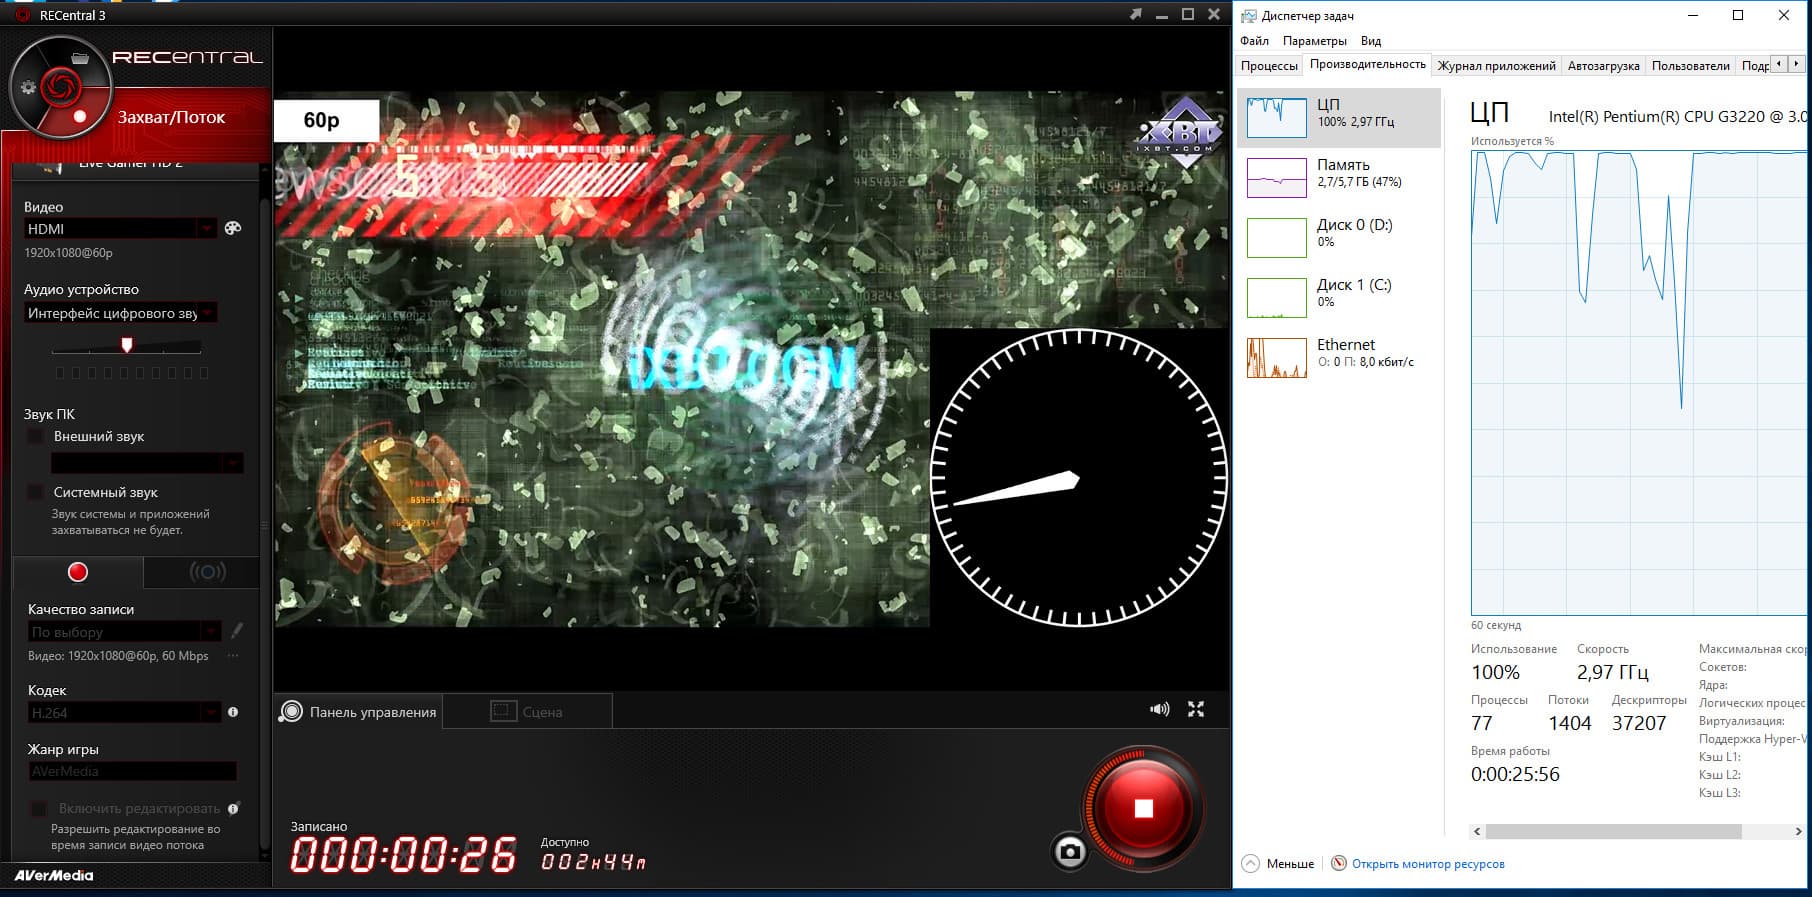
Task: Click the red RECentral logo dial center
Action: tap(59, 88)
